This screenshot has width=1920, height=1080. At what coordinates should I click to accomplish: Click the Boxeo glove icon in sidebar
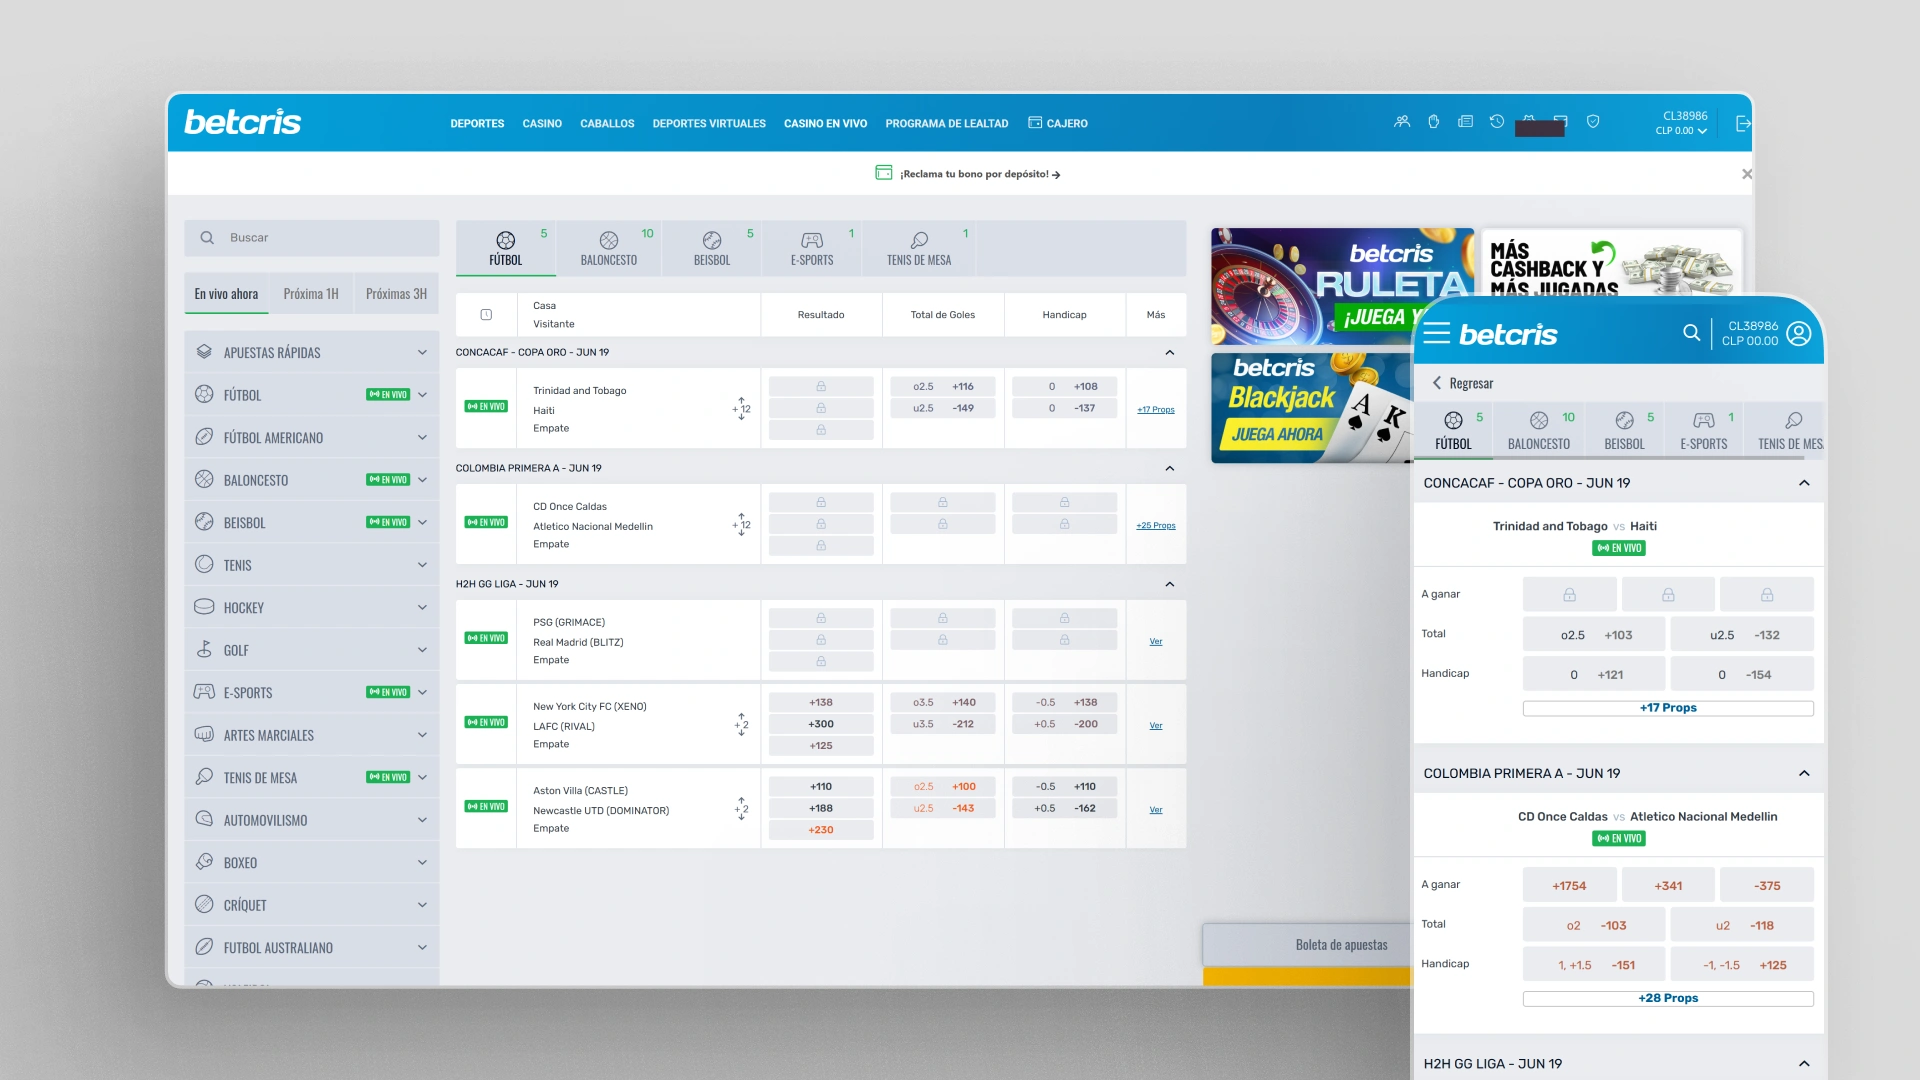coord(204,861)
